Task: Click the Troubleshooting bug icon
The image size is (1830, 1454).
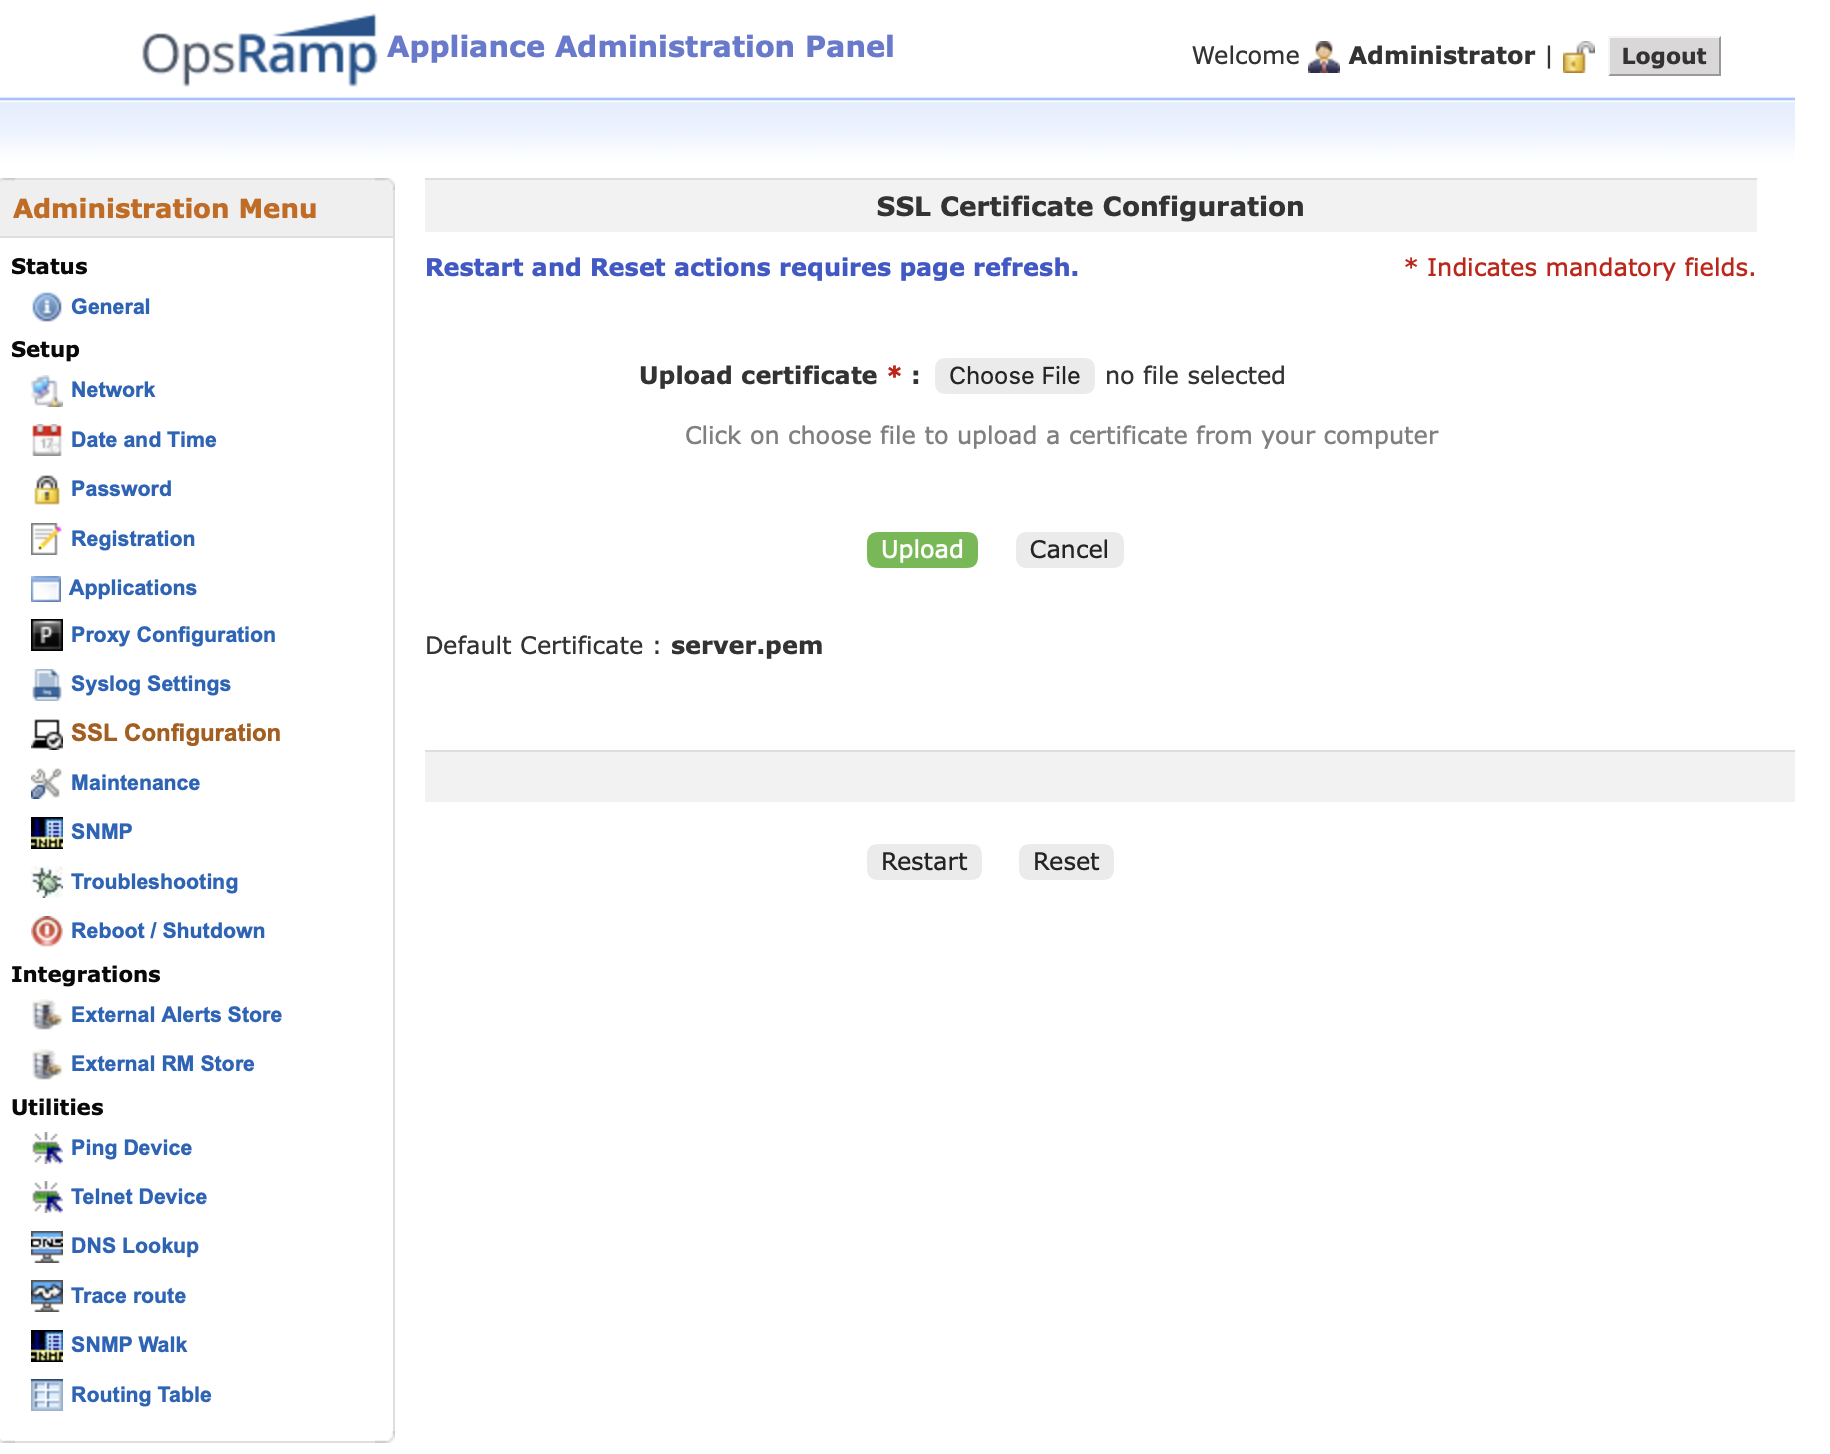Action: click(x=46, y=882)
